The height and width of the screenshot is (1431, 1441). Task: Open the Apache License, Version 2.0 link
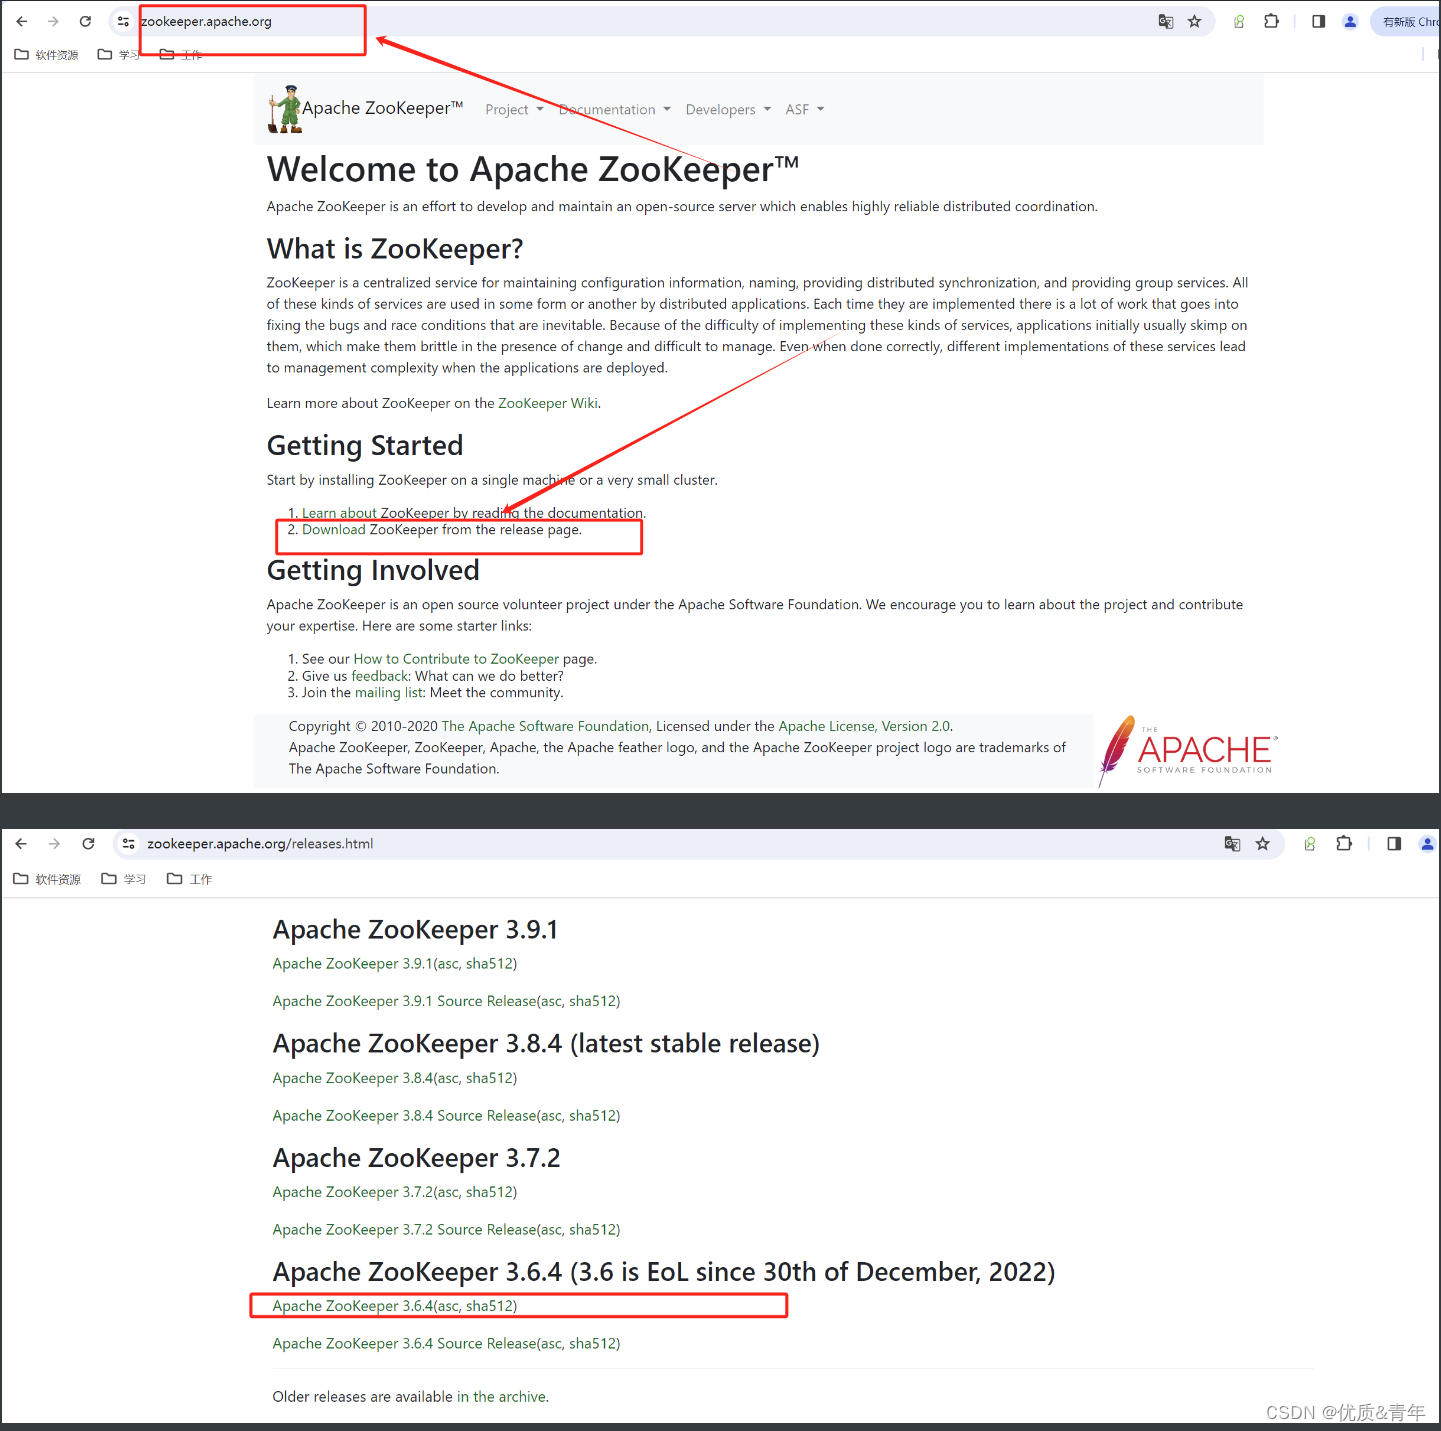coord(864,726)
